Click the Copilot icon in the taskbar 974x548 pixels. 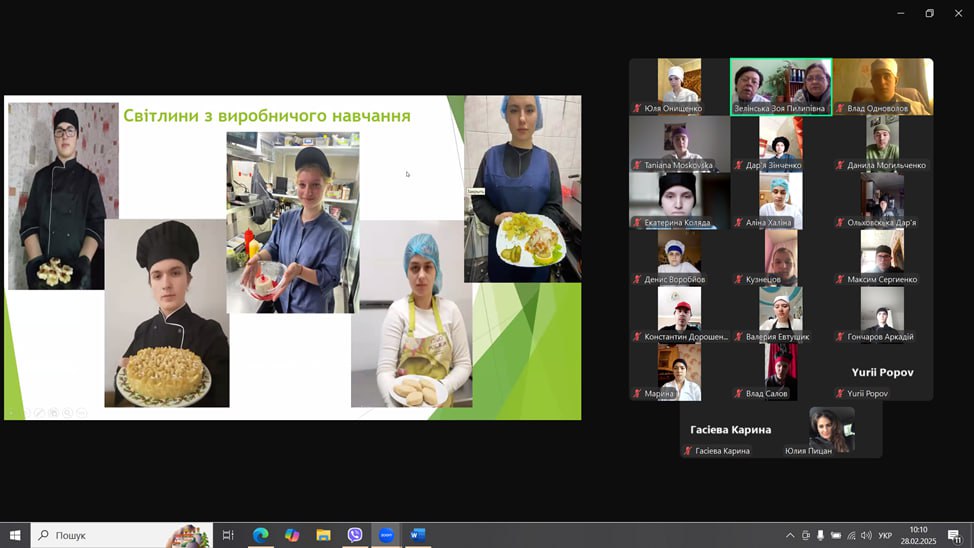tap(292, 535)
